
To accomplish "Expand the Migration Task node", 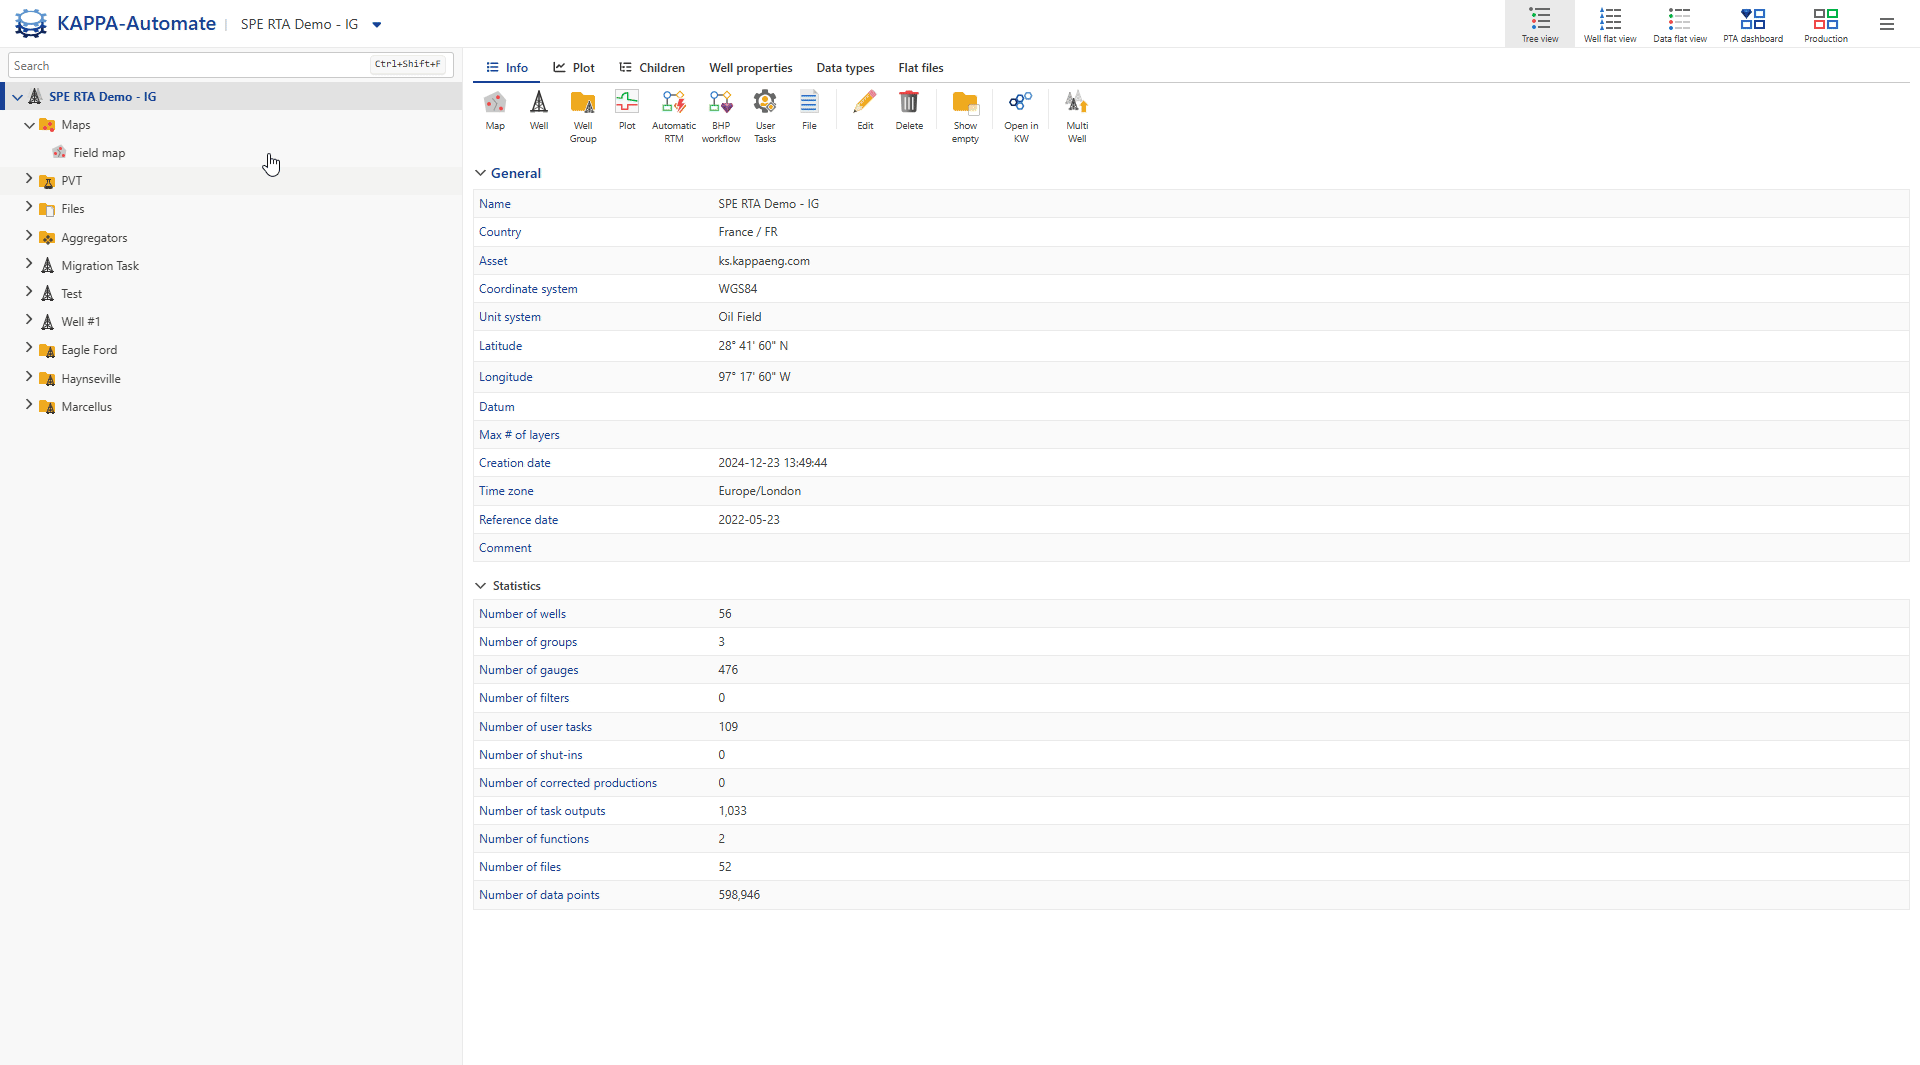I will 29,264.
